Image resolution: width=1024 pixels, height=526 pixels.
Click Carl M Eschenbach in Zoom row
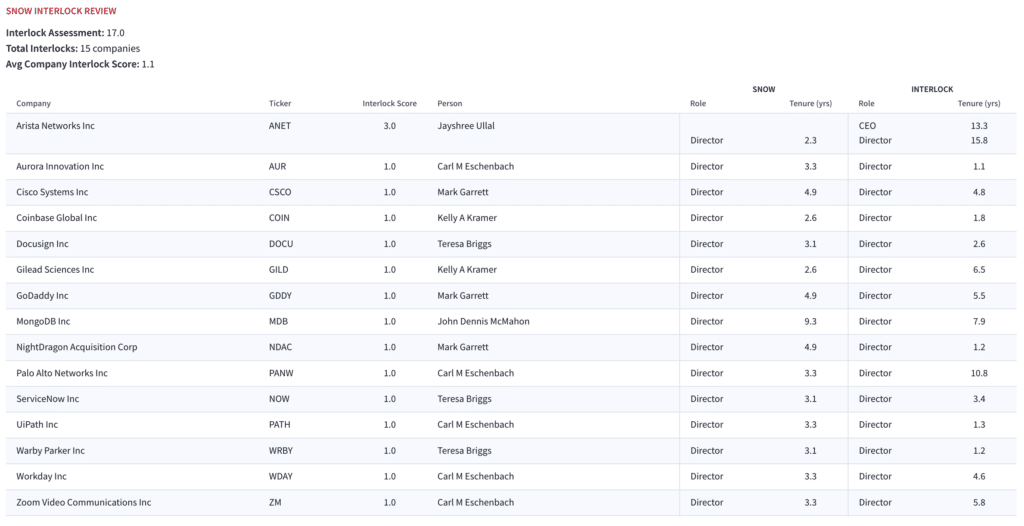point(475,502)
